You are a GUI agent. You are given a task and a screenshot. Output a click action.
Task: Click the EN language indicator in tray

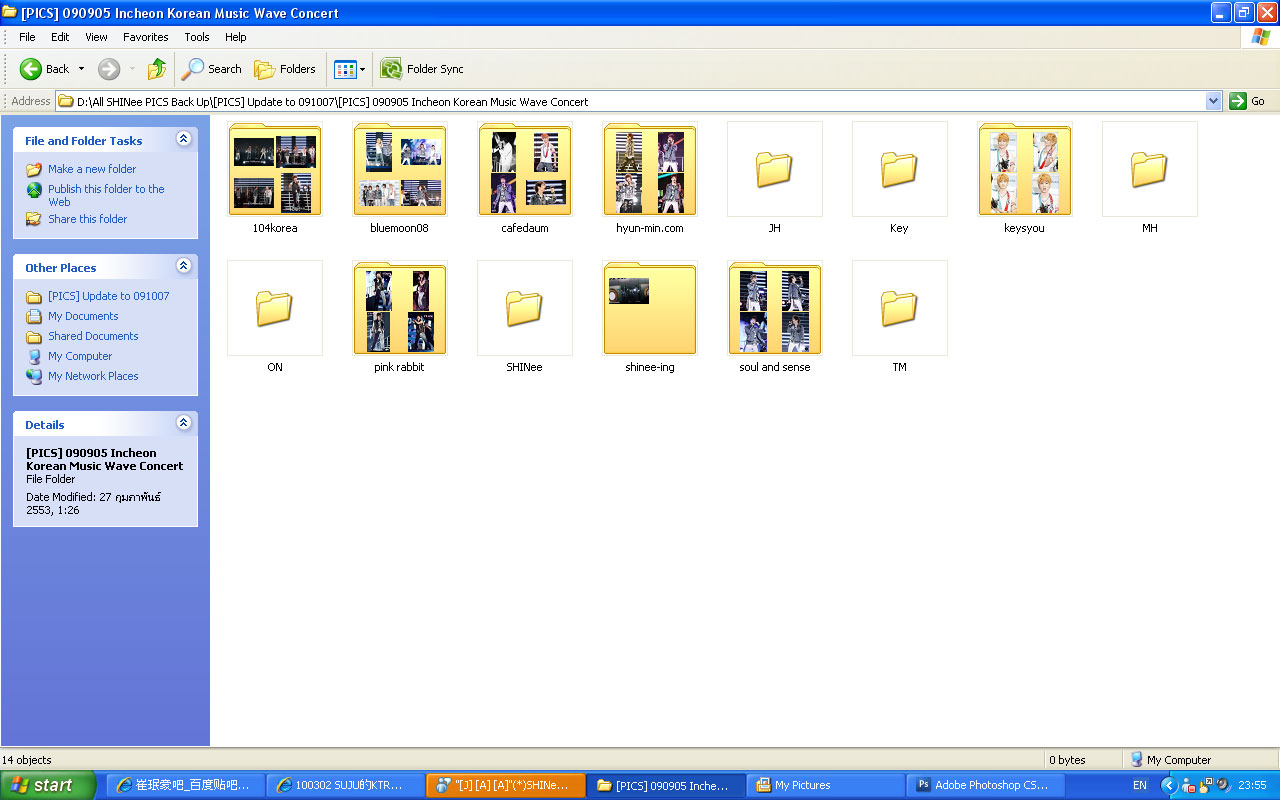pos(1140,785)
